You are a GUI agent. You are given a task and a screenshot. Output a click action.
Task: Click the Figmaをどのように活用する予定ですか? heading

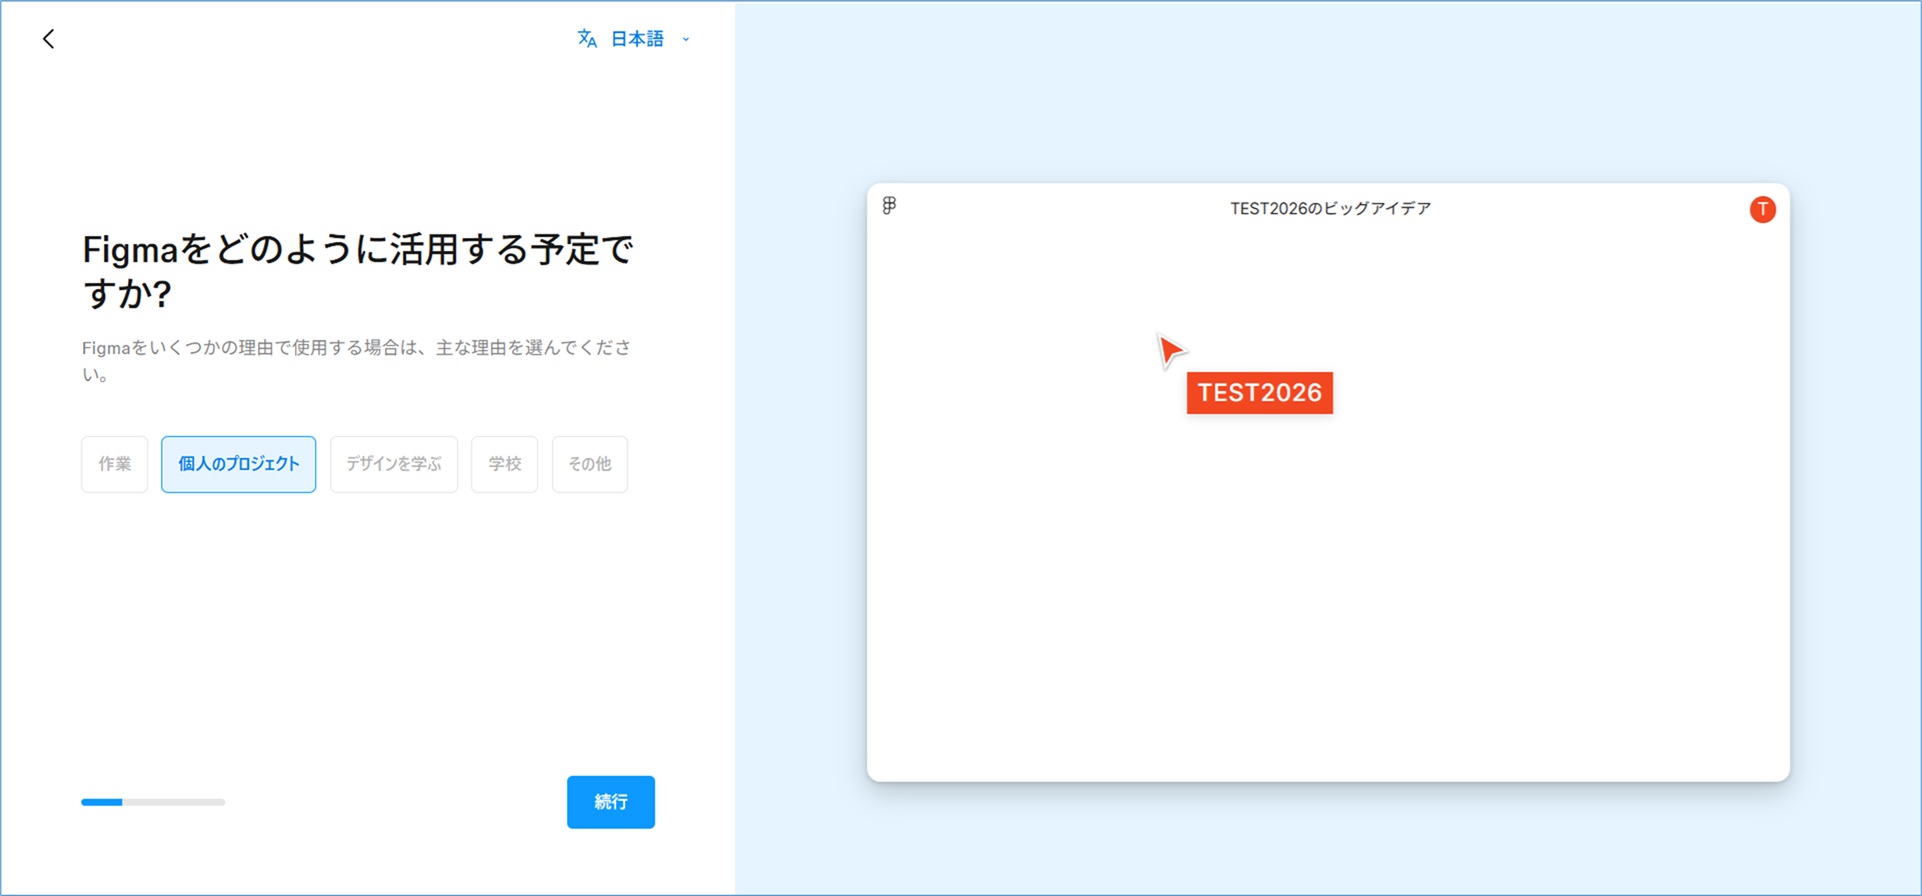(358, 271)
